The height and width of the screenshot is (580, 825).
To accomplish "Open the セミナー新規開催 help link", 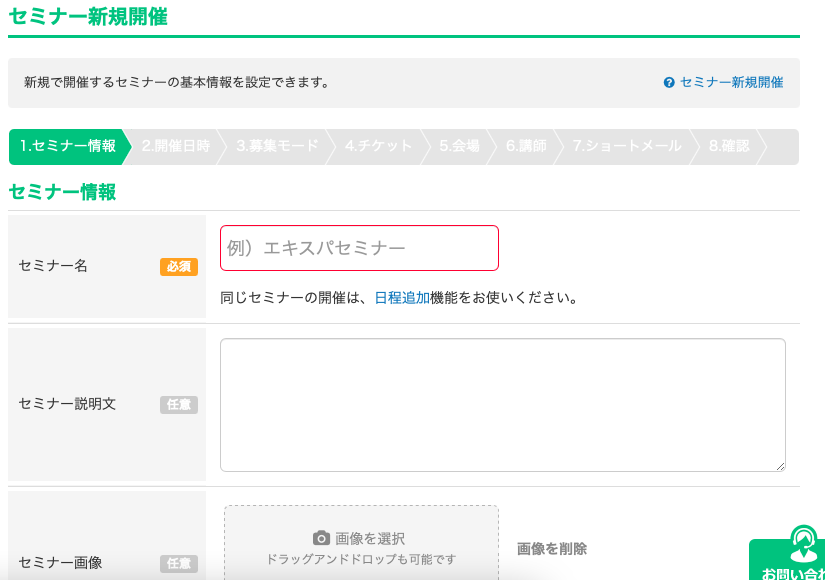I will [x=731, y=83].
